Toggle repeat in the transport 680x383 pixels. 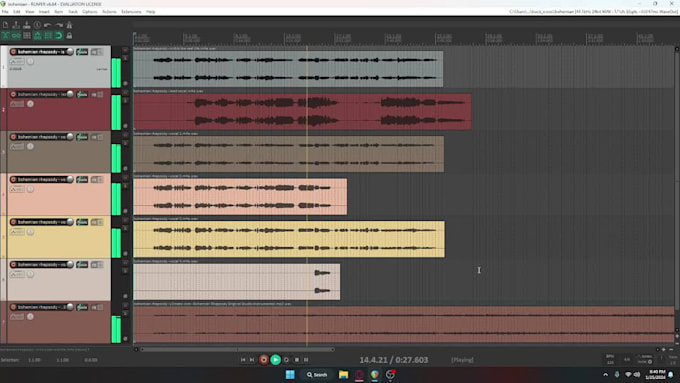[286, 360]
